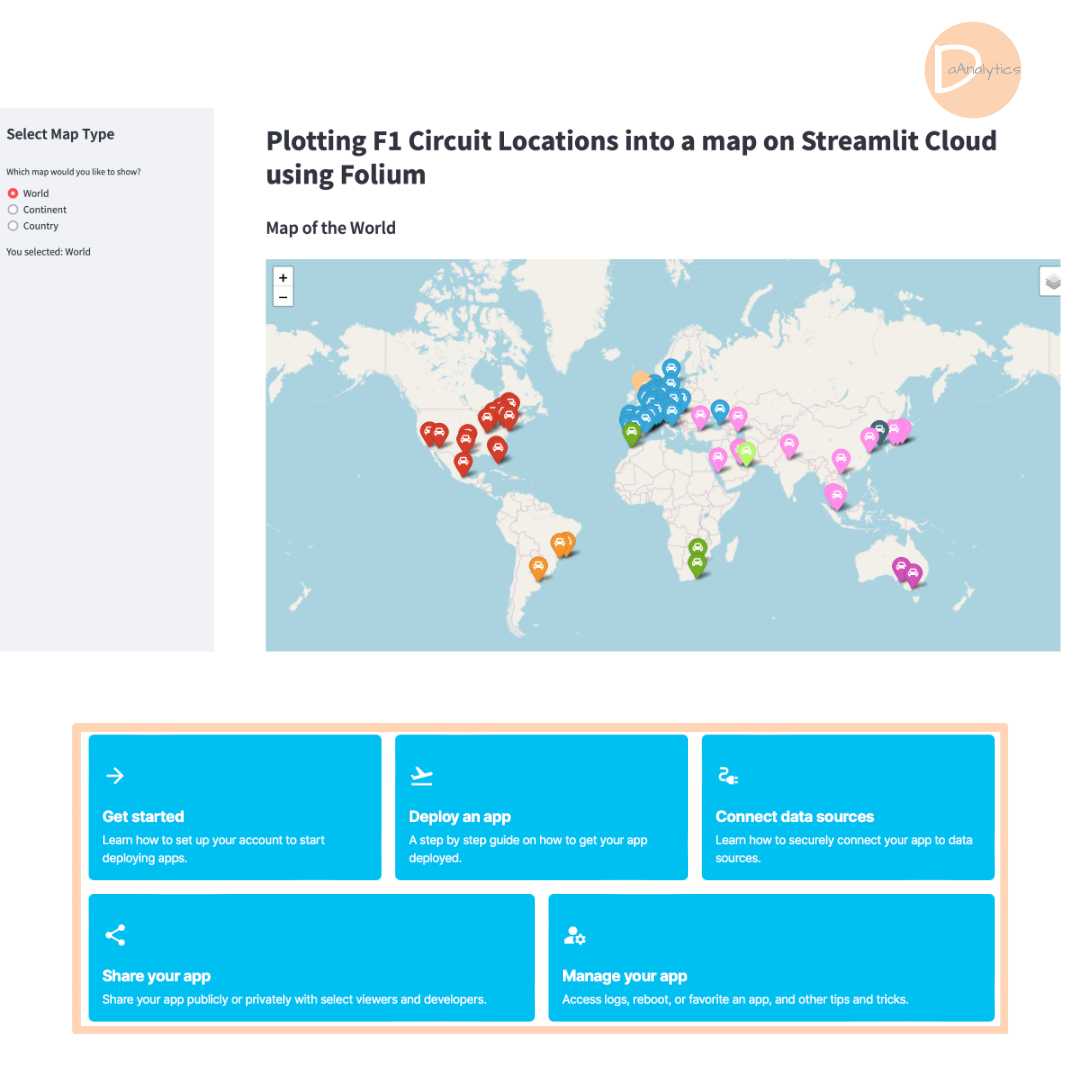This screenshot has height=1080, width=1080.
Task: Select the World radio button
Action: pyautogui.click(x=11, y=193)
